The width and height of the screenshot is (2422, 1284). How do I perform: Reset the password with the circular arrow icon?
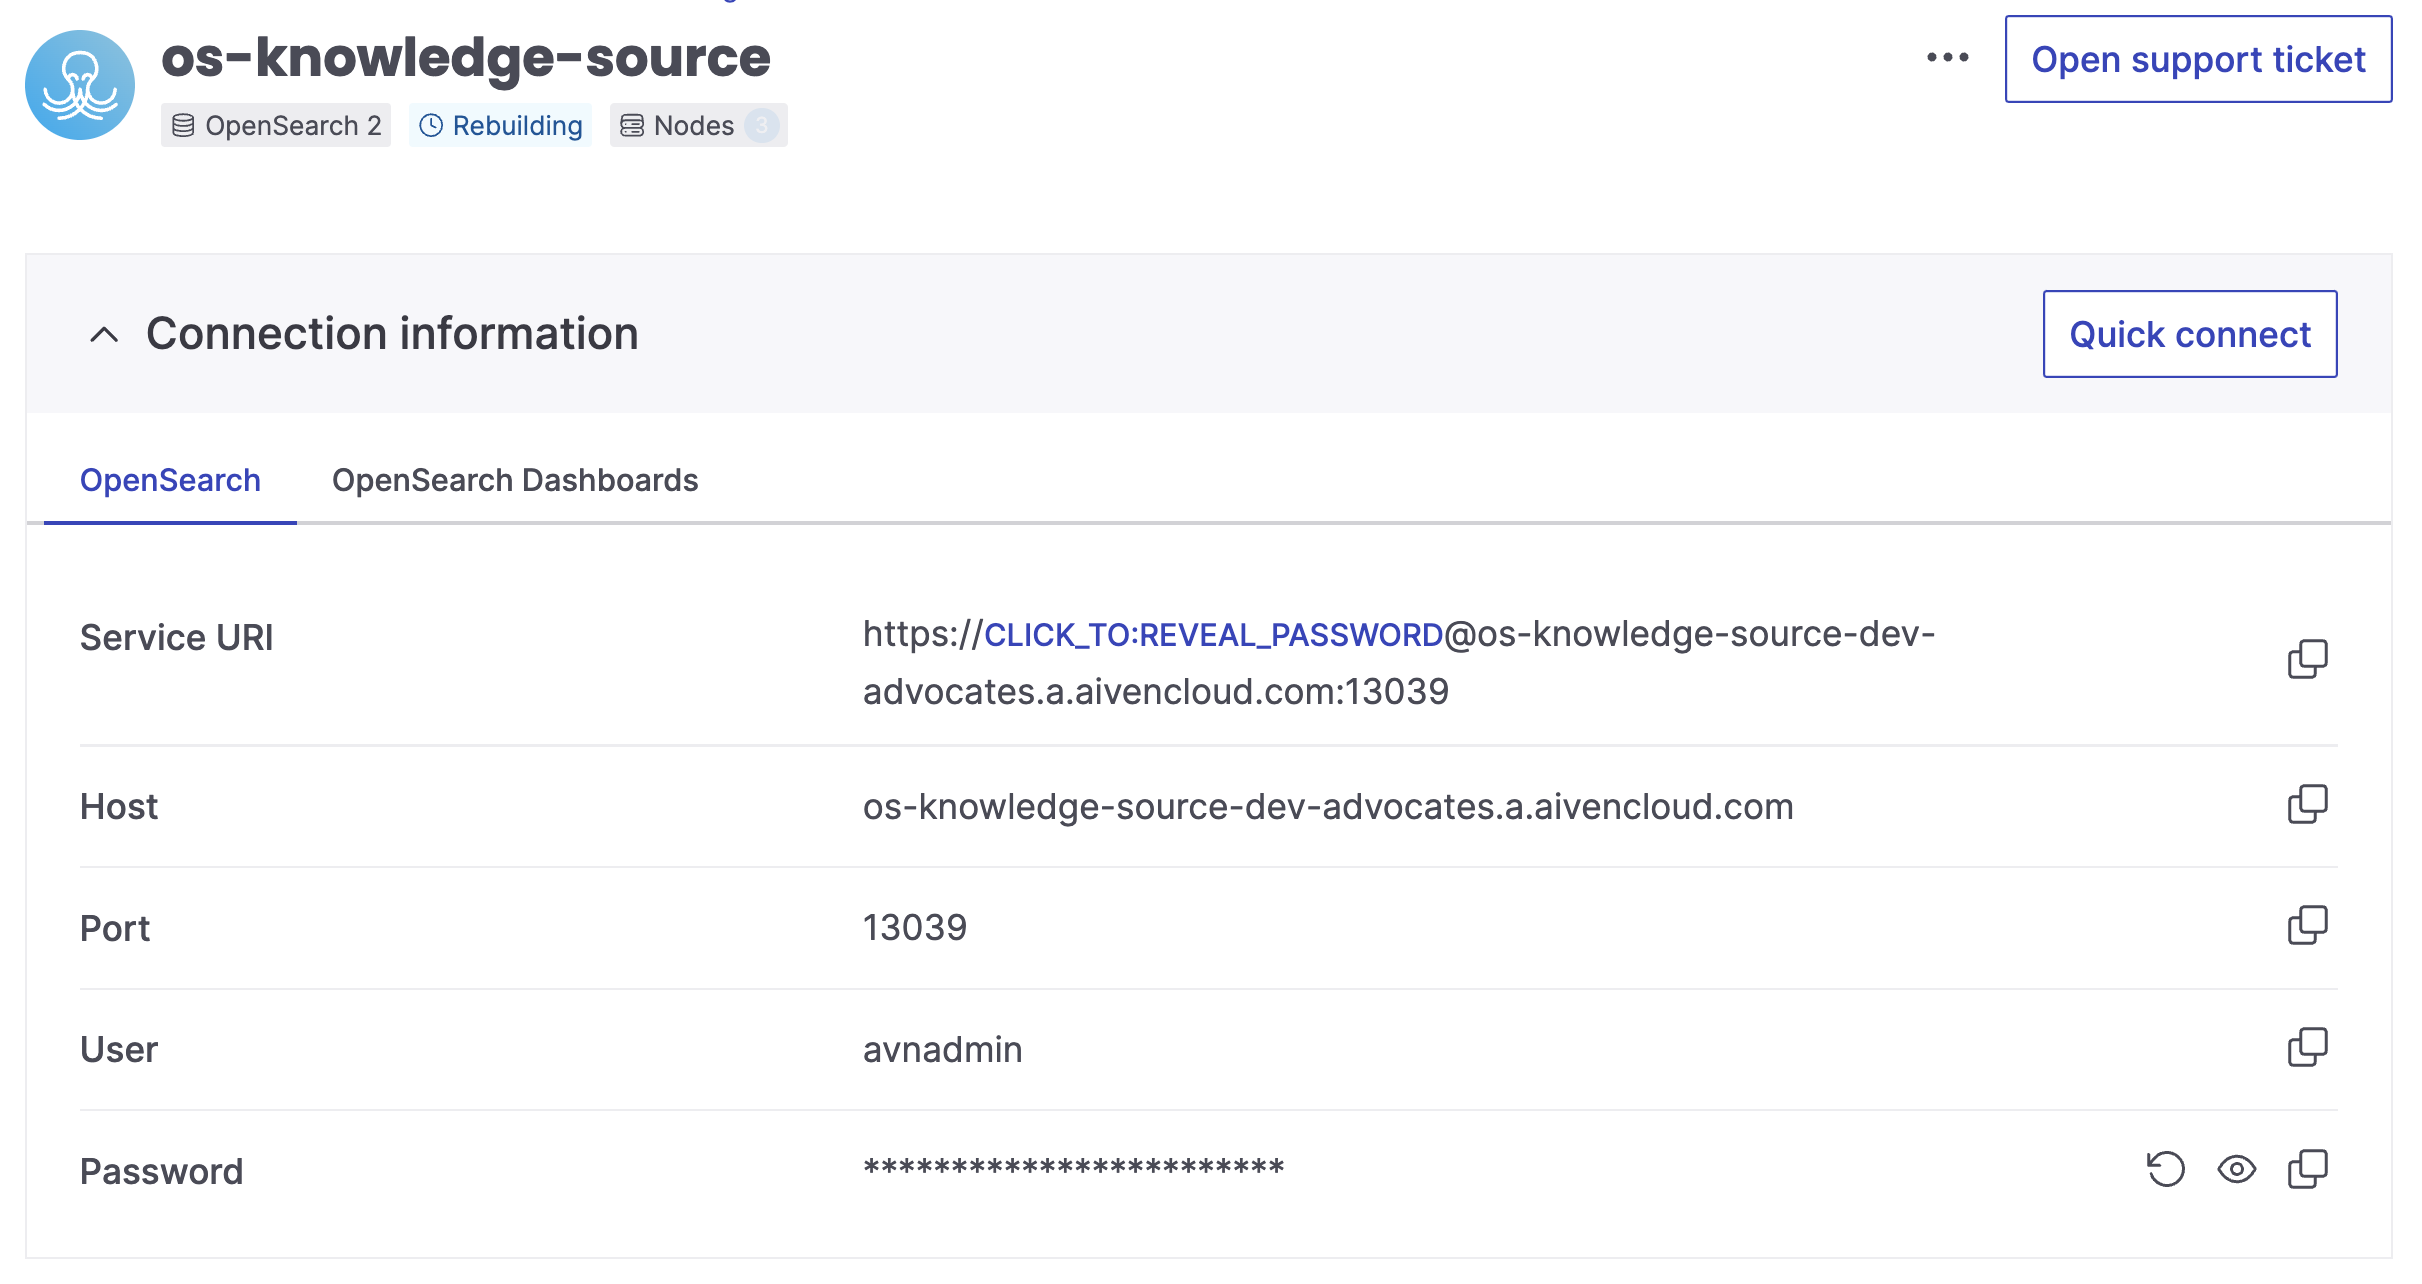point(2165,1169)
